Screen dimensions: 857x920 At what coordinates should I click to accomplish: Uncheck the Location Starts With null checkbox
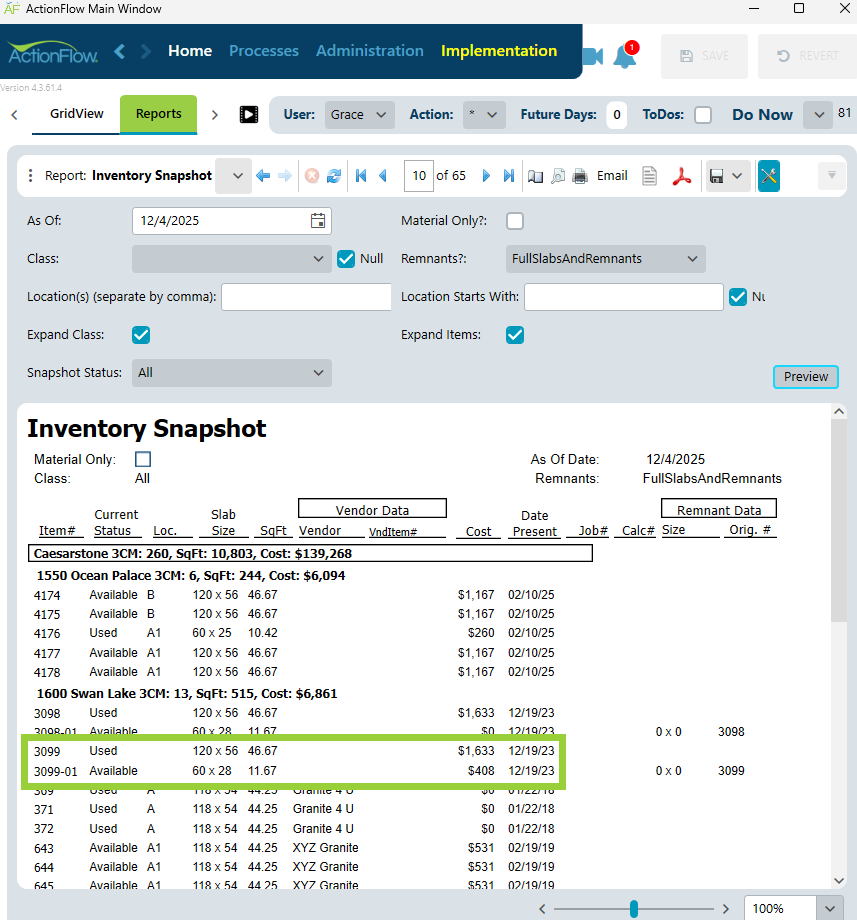click(738, 297)
